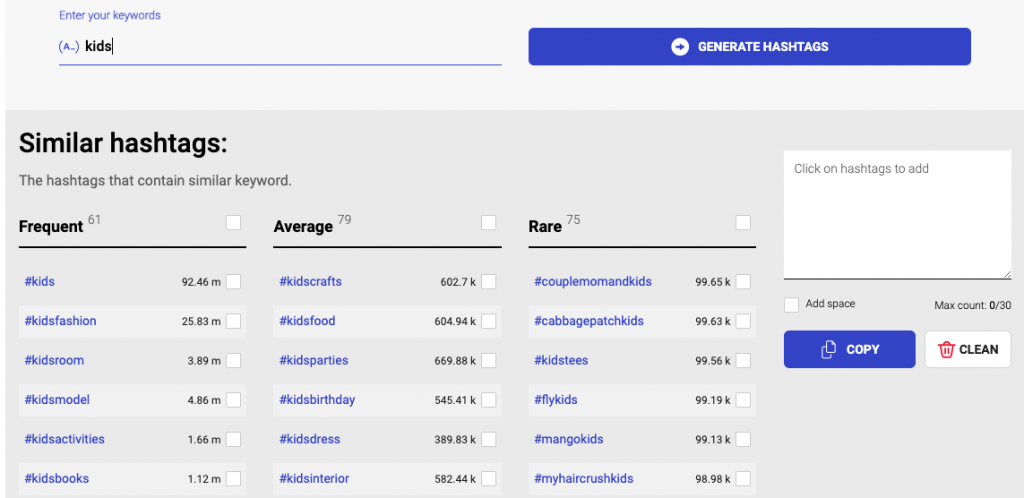
Task: Open the #kids hashtag link
Action: point(40,282)
